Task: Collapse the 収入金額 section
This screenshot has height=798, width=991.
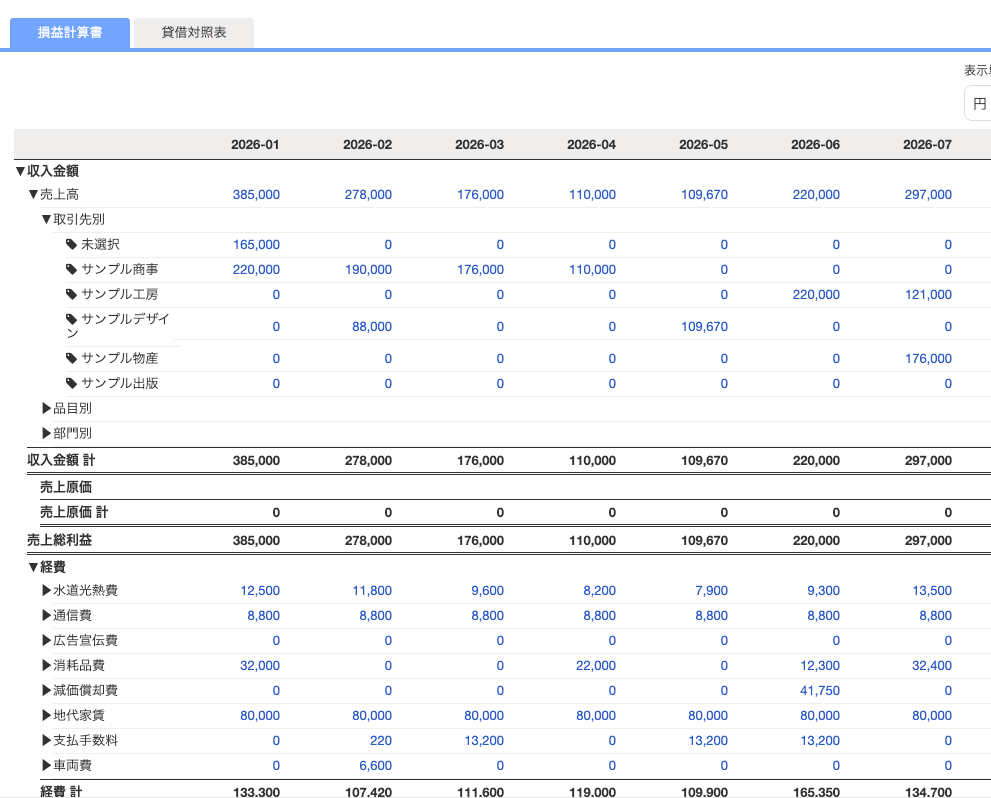Action: pyautogui.click(x=20, y=171)
